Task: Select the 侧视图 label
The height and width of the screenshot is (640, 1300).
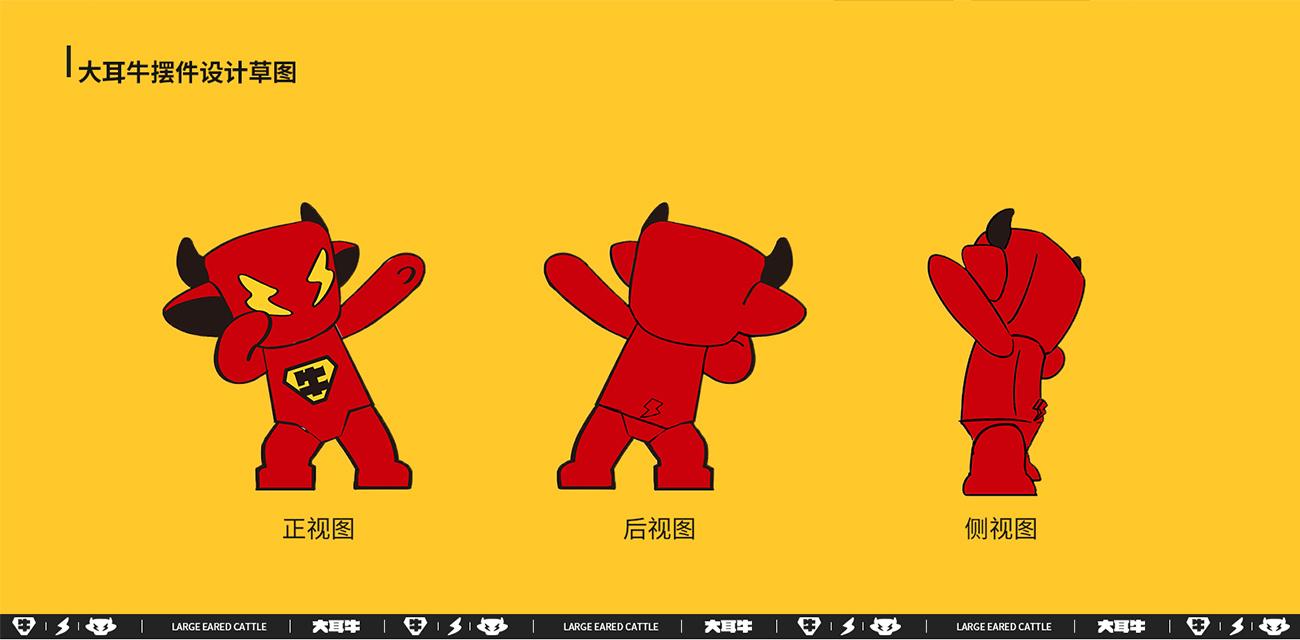Action: pos(1000,528)
